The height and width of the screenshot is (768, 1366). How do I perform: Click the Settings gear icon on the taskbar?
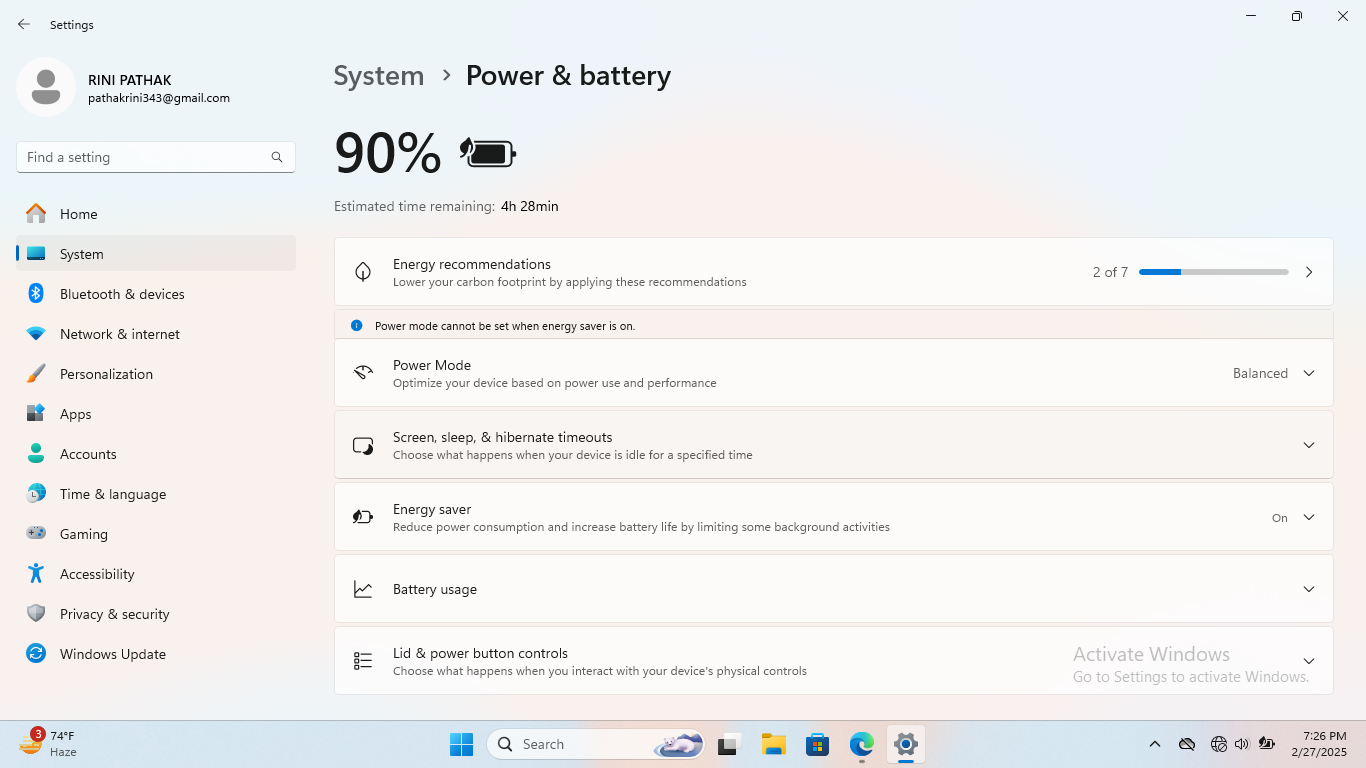coord(906,744)
